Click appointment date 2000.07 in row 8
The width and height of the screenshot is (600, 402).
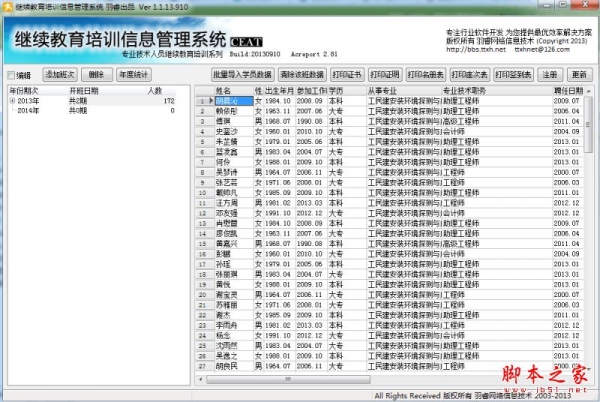pyautogui.click(x=566, y=172)
